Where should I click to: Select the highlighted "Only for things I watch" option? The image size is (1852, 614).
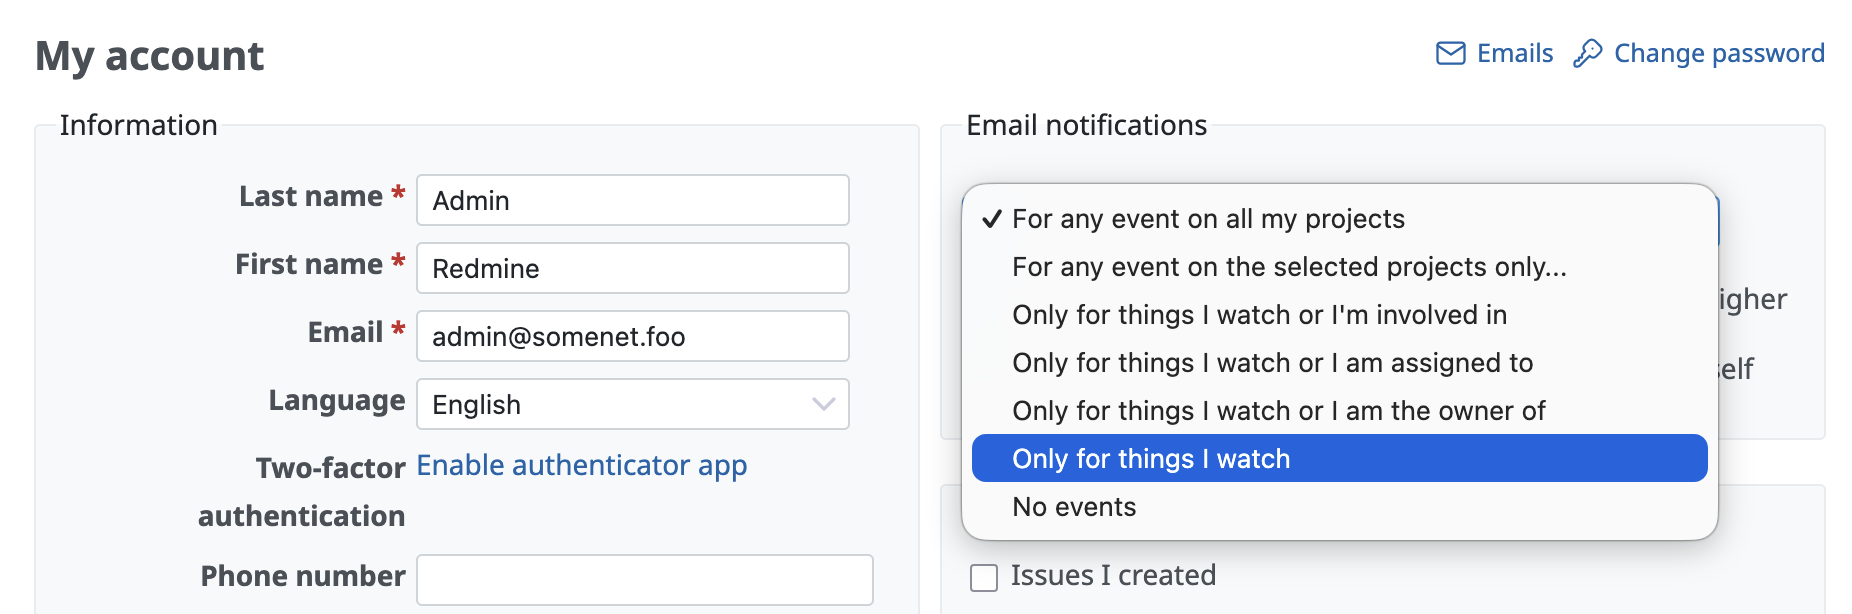tap(1151, 459)
